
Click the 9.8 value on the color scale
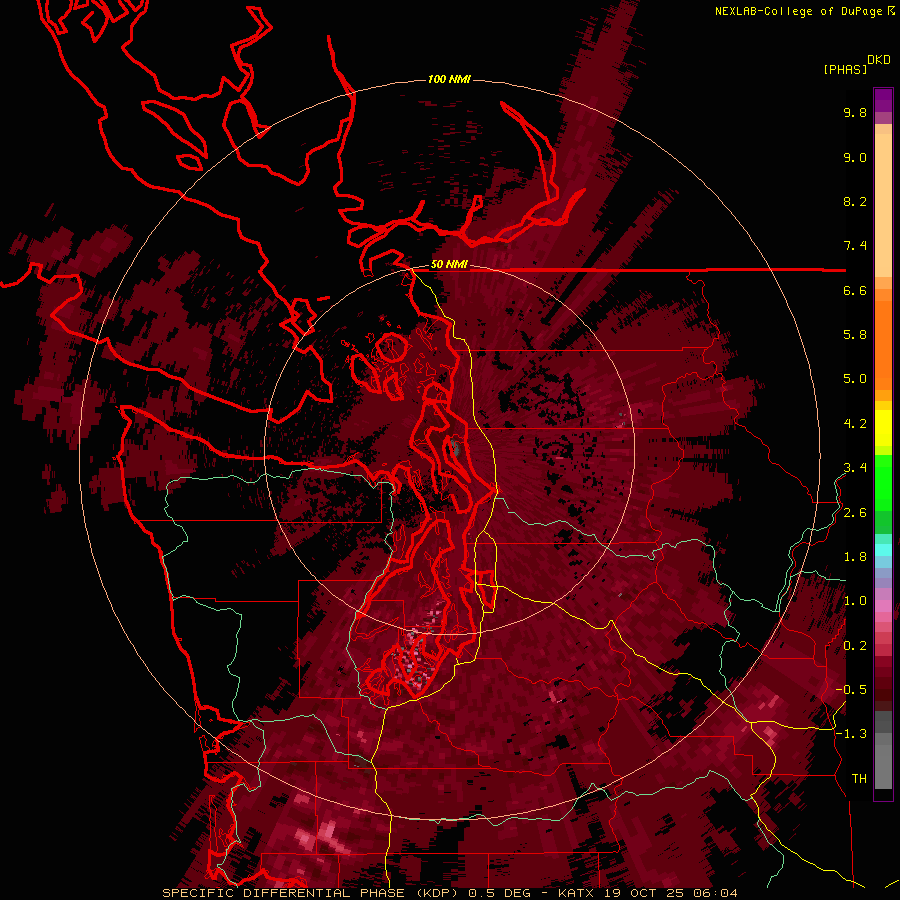[855, 112]
